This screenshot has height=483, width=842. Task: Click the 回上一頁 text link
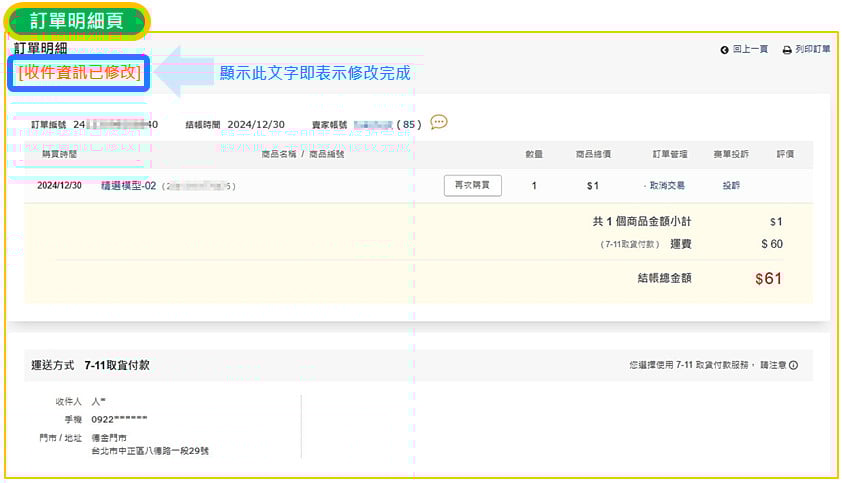750,49
